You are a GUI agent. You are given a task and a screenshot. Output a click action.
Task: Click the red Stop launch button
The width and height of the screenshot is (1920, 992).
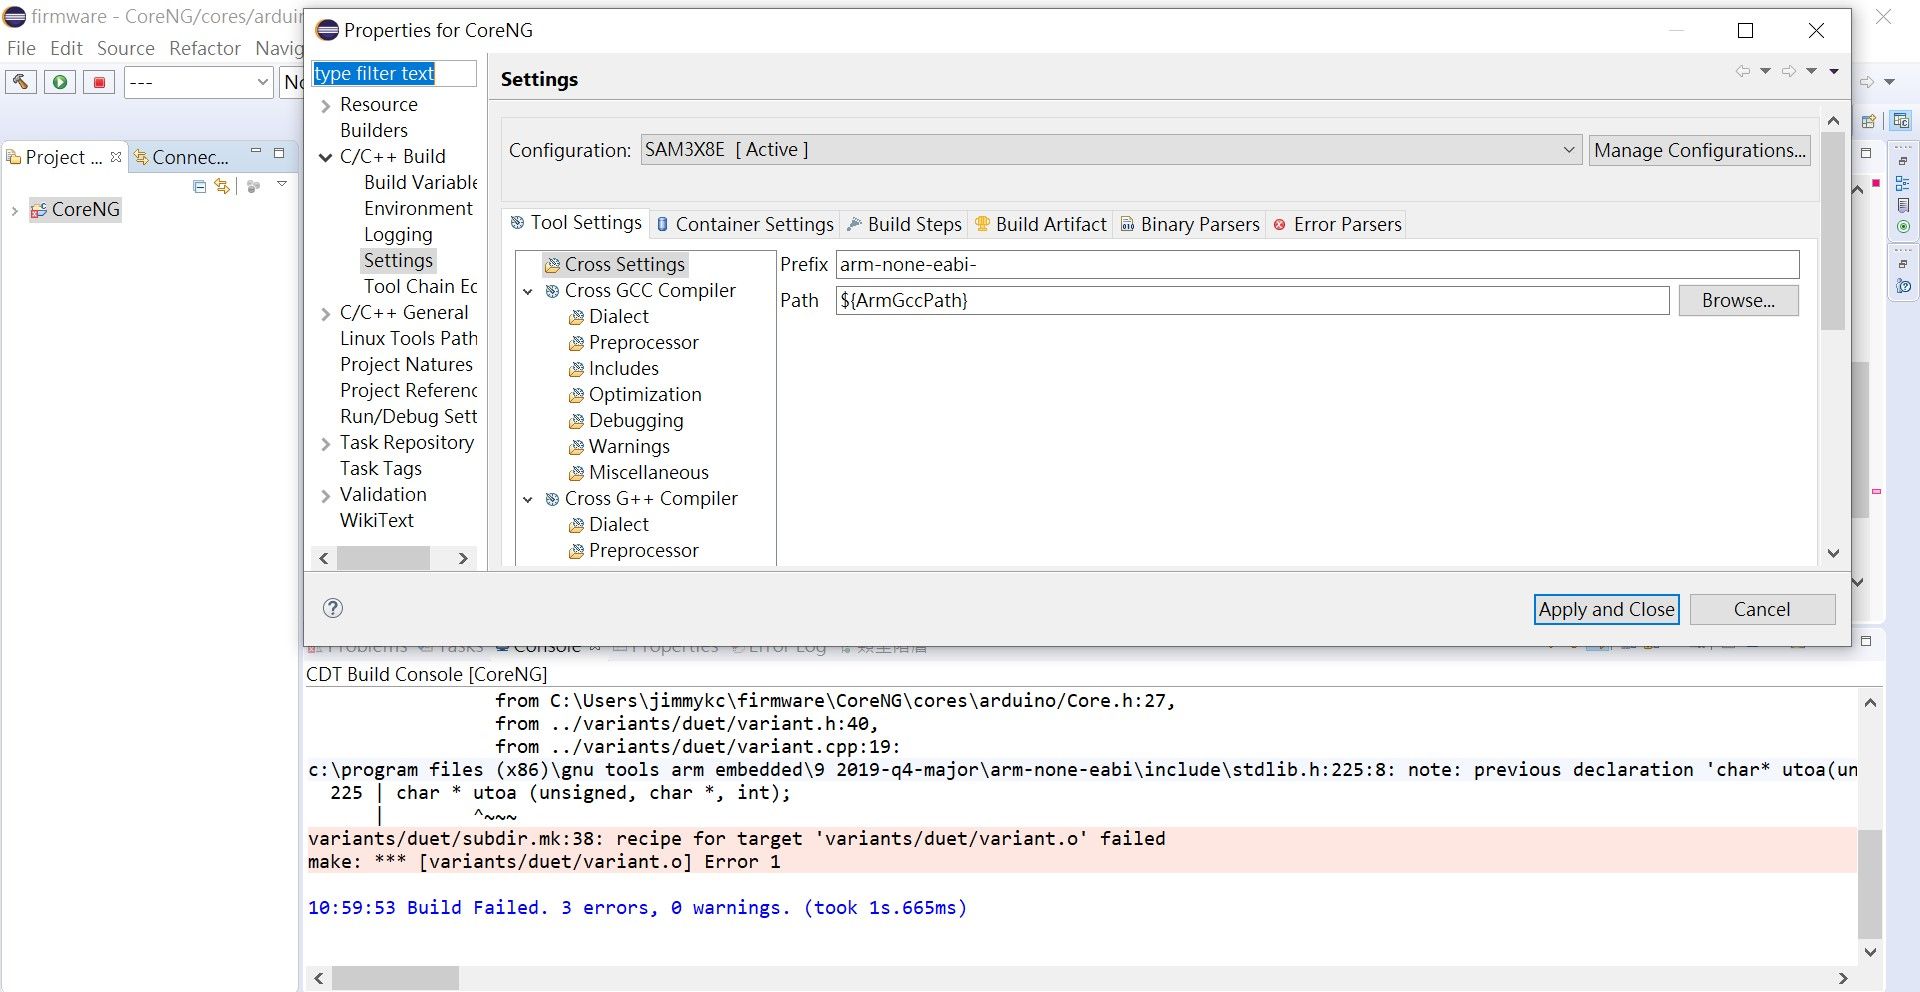[99, 82]
